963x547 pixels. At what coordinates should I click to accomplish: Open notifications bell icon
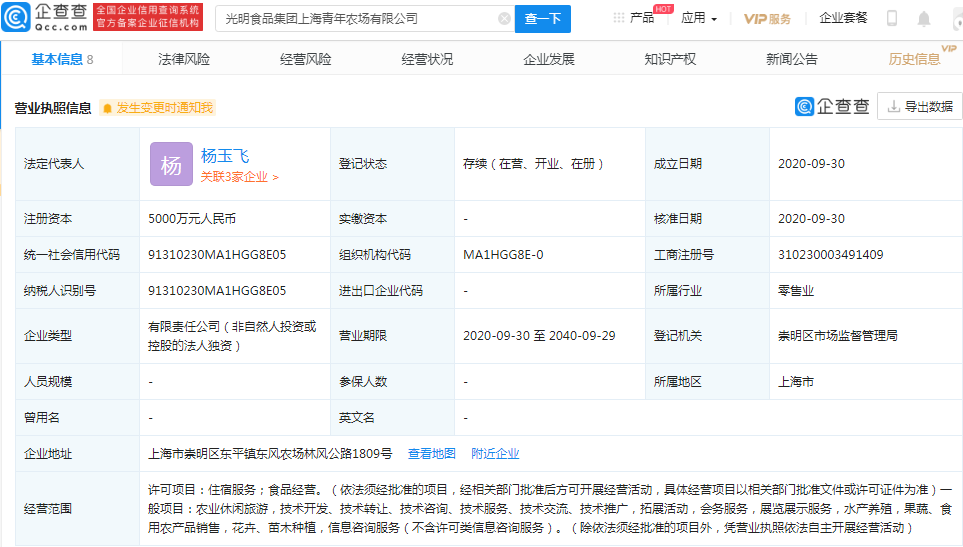pyautogui.click(x=924, y=19)
